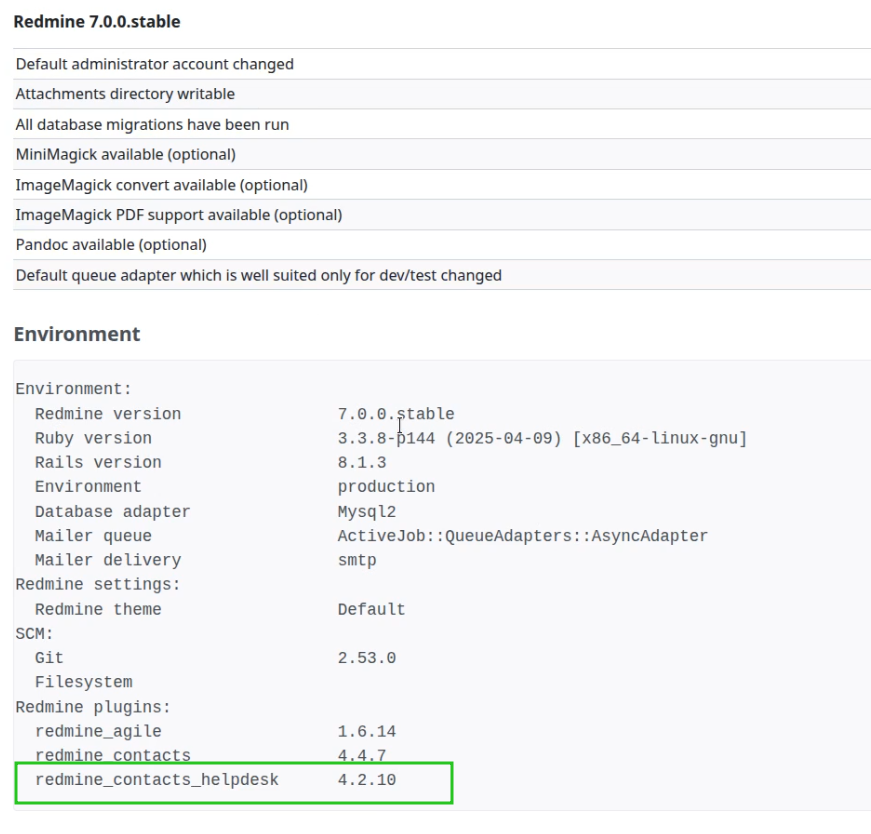
Task: Click the 'Redmine plugins:' label
Action: (93, 707)
